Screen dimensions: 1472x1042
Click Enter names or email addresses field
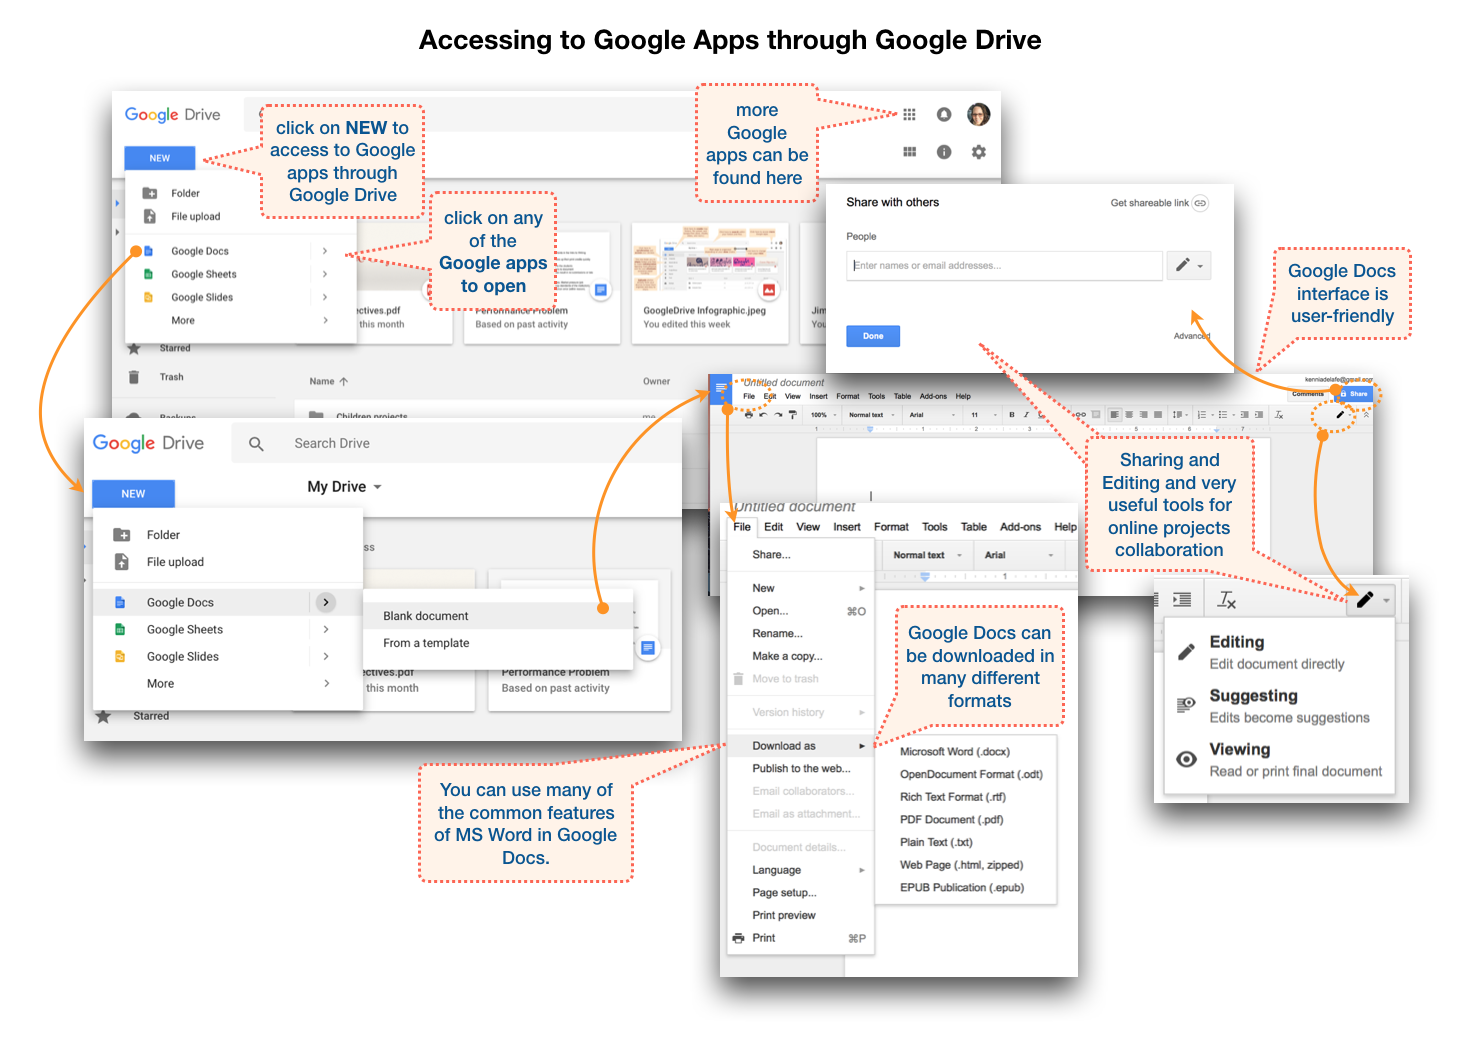(1004, 265)
